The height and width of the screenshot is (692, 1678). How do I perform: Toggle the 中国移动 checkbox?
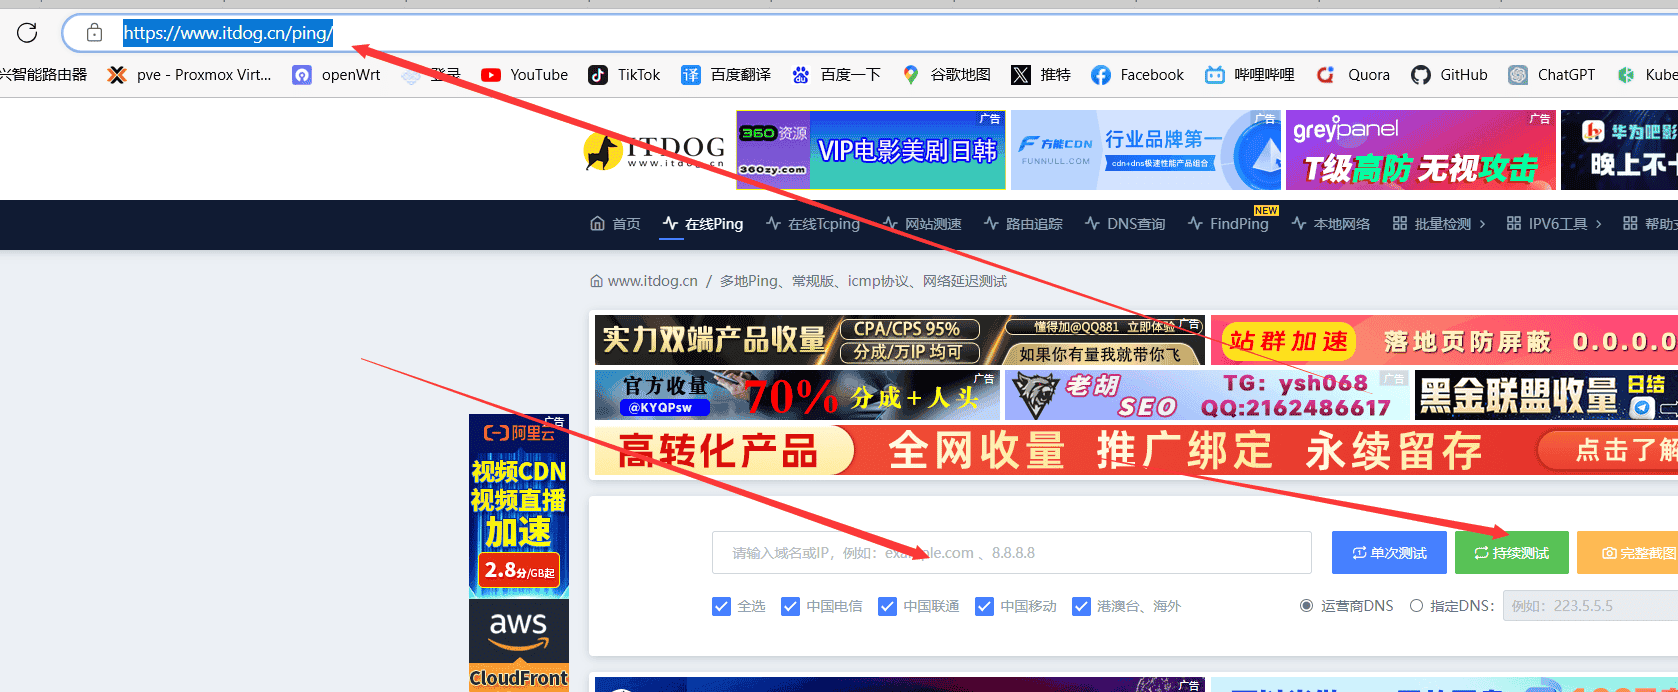984,606
